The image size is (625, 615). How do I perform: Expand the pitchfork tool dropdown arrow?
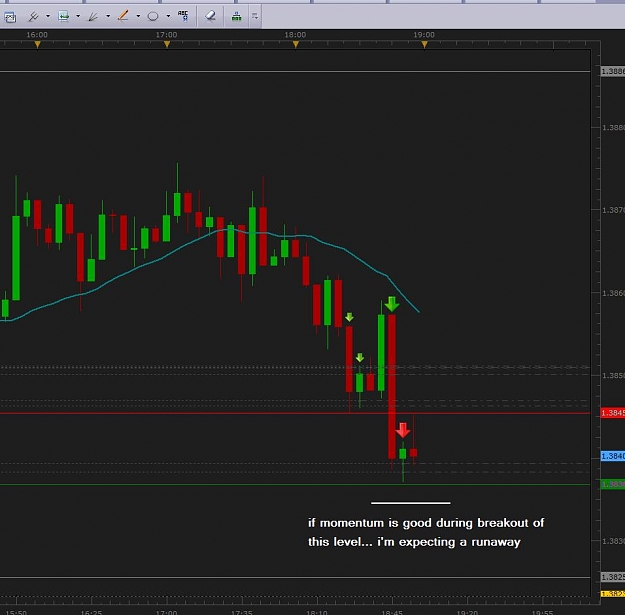tap(48, 16)
